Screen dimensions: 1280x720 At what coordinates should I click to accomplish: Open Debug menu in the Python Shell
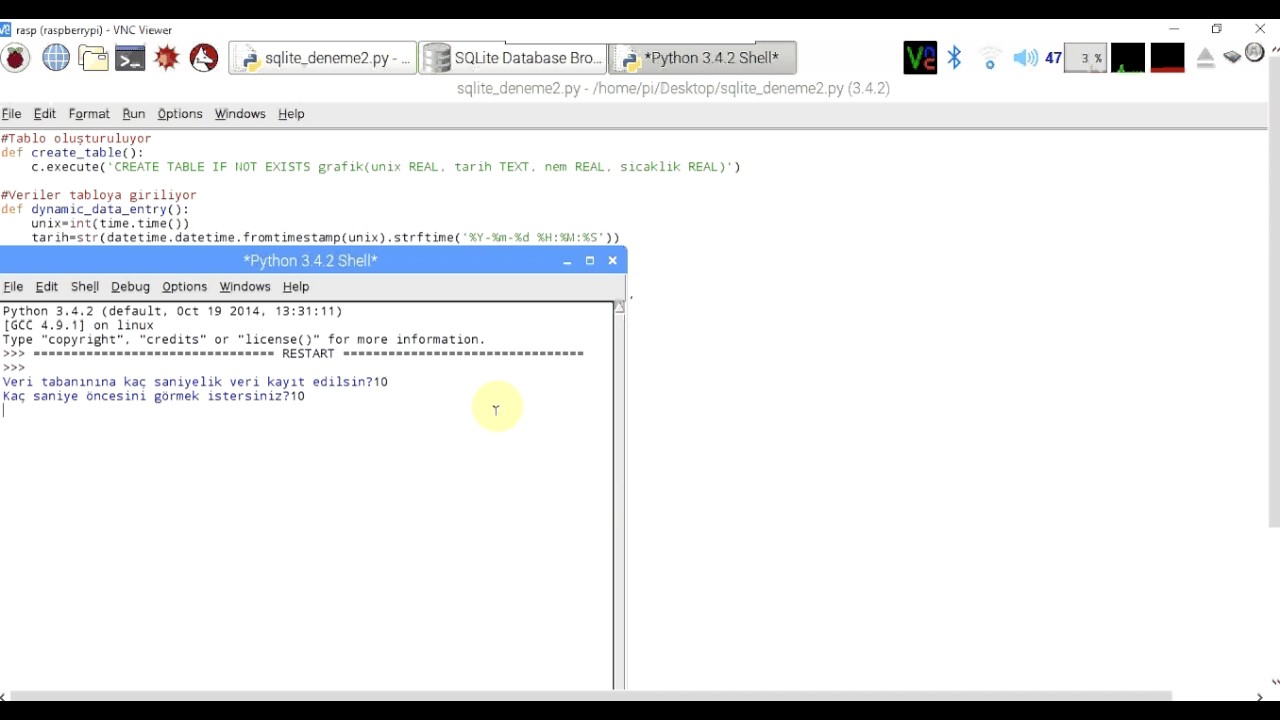[x=130, y=287]
